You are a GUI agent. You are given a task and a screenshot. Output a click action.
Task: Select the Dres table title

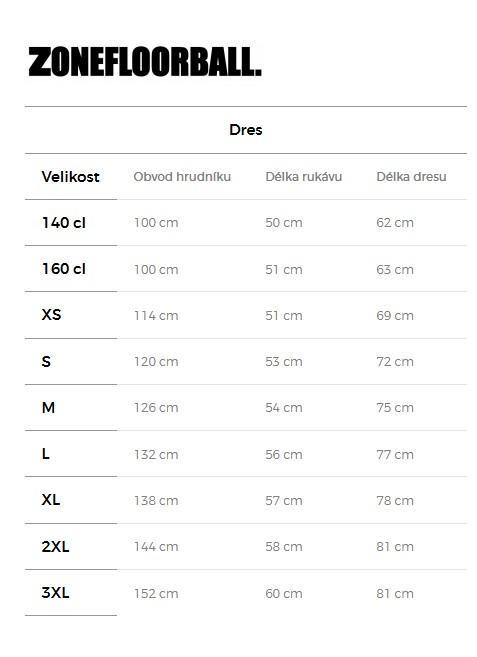coord(246,130)
